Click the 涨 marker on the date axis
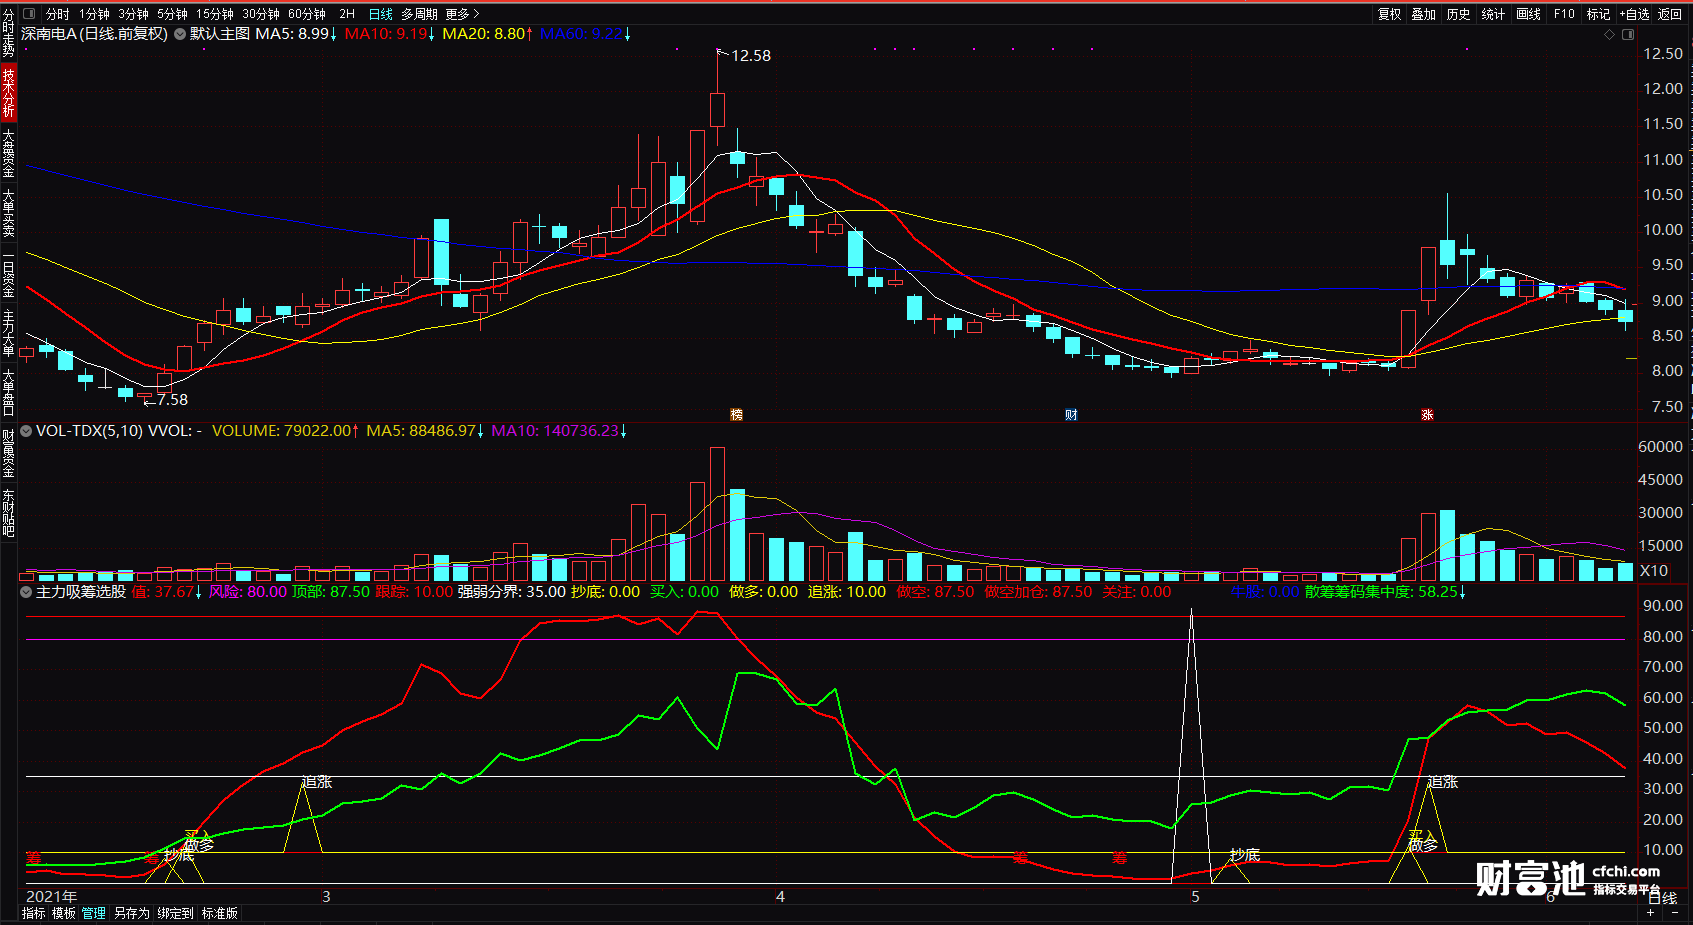 [x=1427, y=415]
